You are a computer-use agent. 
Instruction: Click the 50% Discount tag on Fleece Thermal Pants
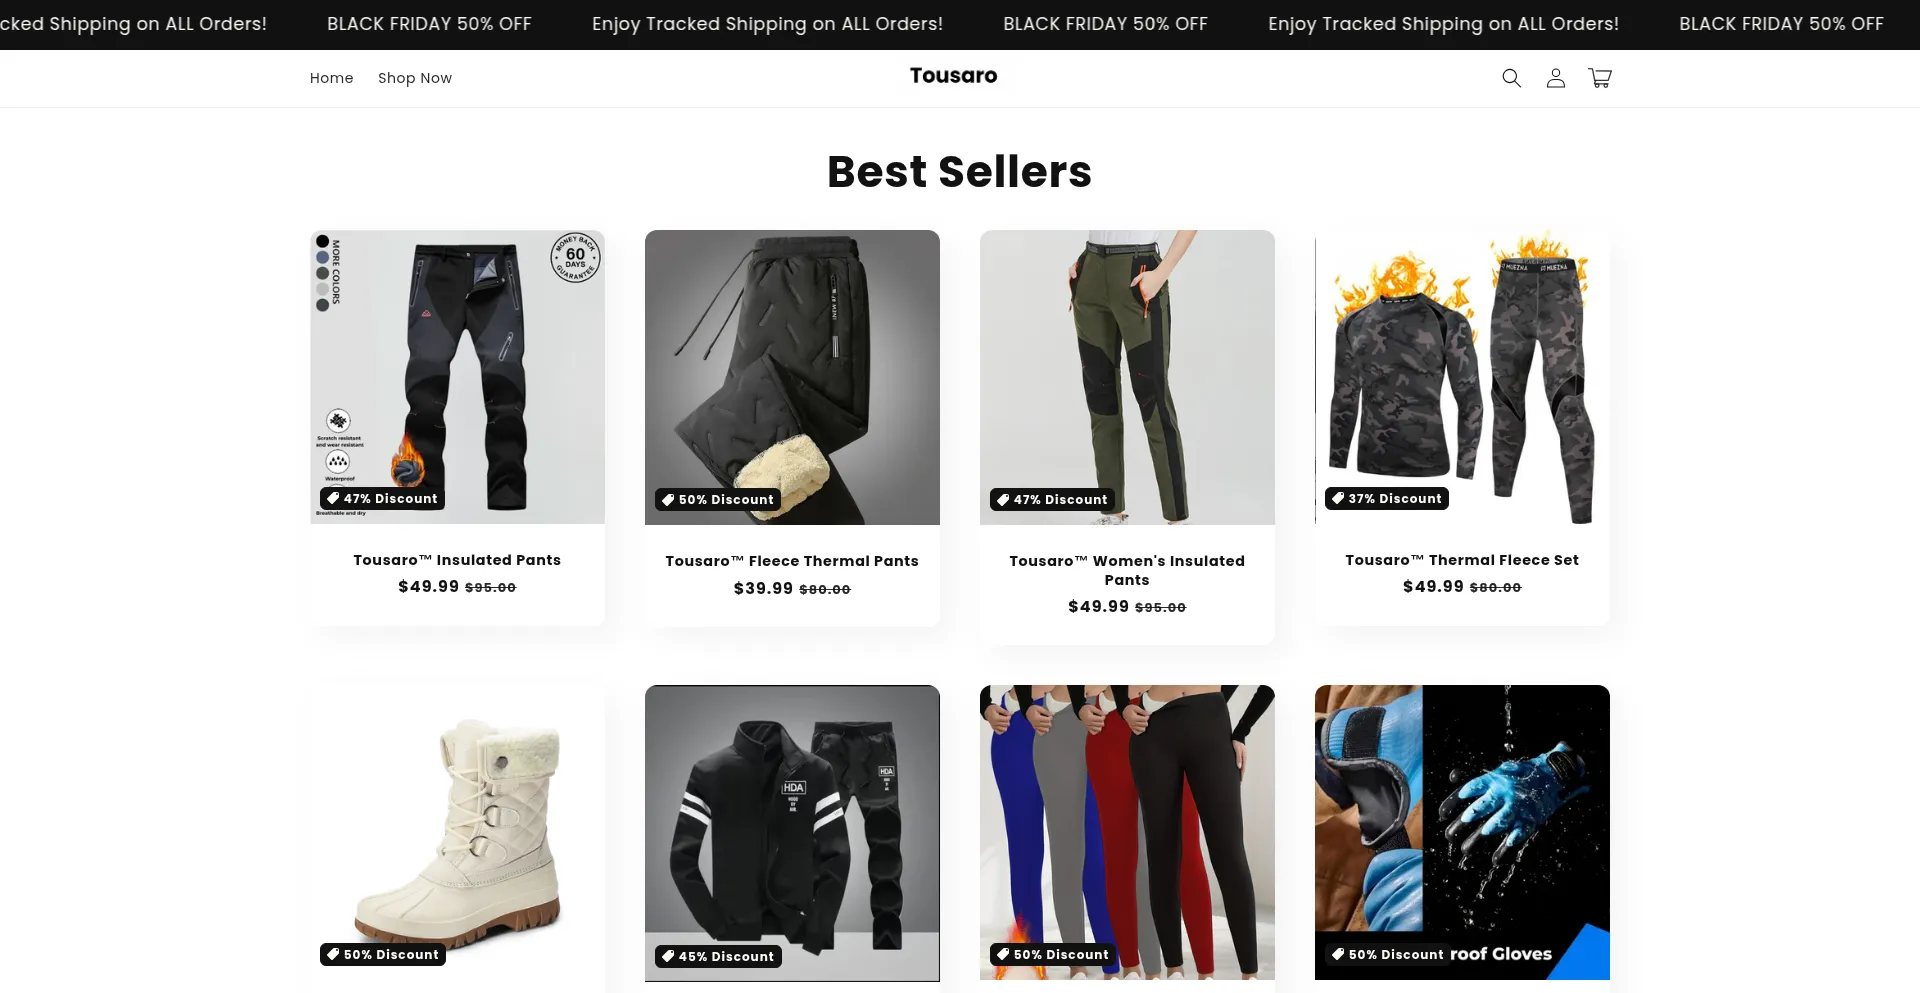(717, 499)
